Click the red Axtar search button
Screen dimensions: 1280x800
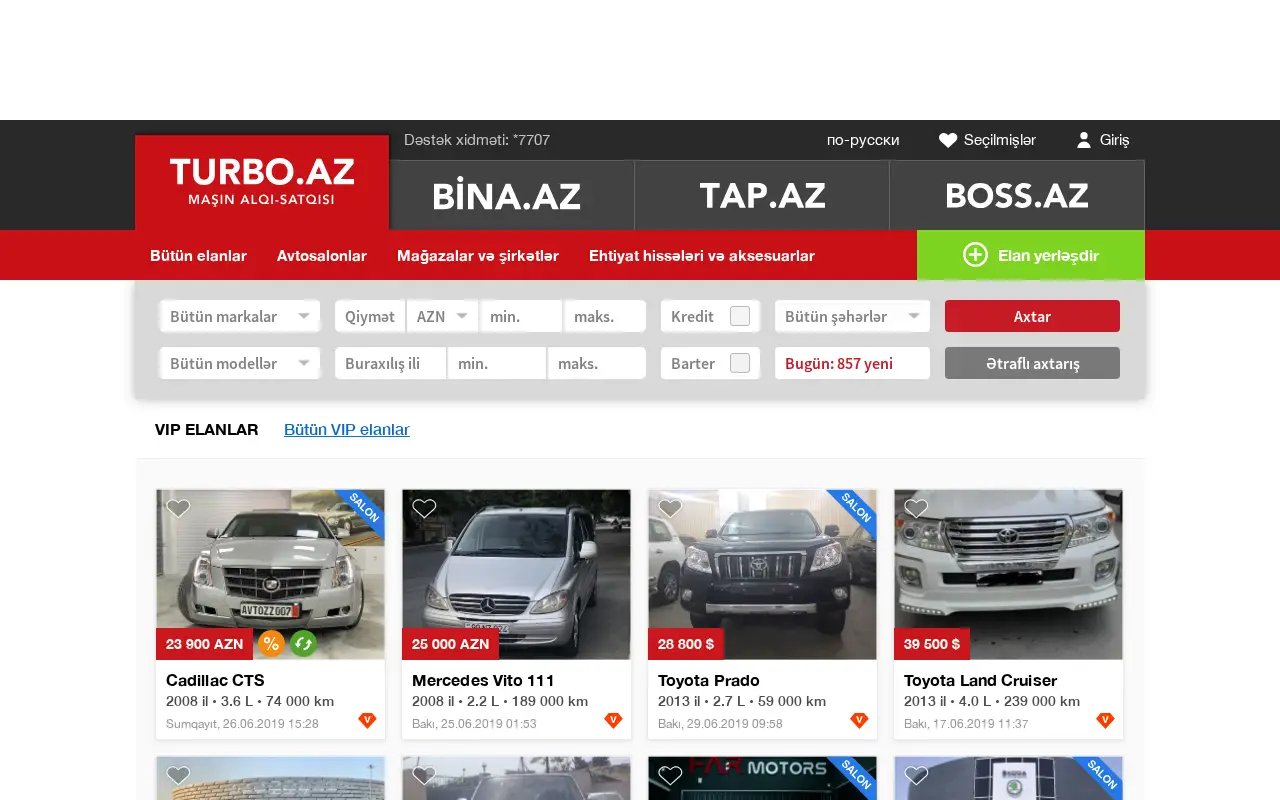tap(1032, 316)
